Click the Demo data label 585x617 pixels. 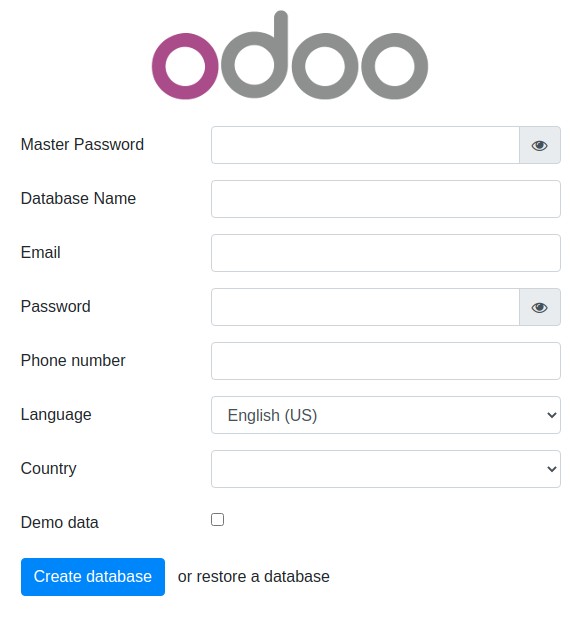click(60, 523)
